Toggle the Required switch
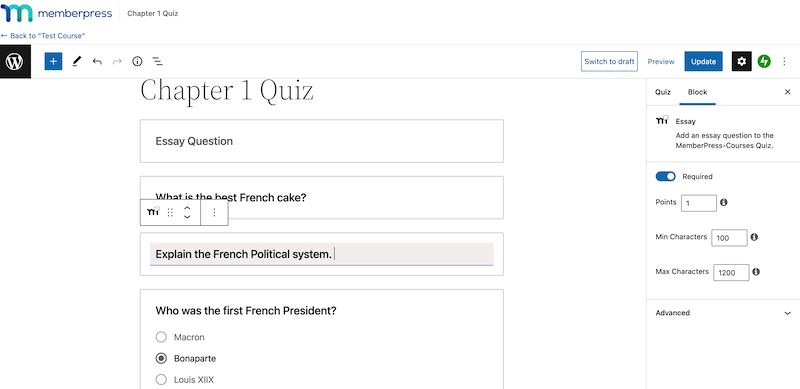The image size is (800, 389). [665, 176]
